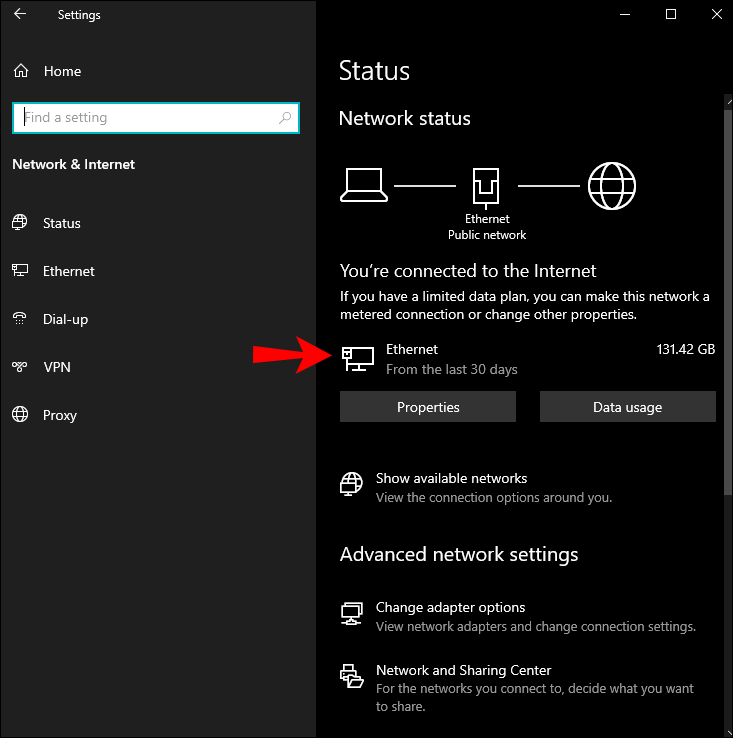Open the Home icon in sidebar

click(x=21, y=71)
